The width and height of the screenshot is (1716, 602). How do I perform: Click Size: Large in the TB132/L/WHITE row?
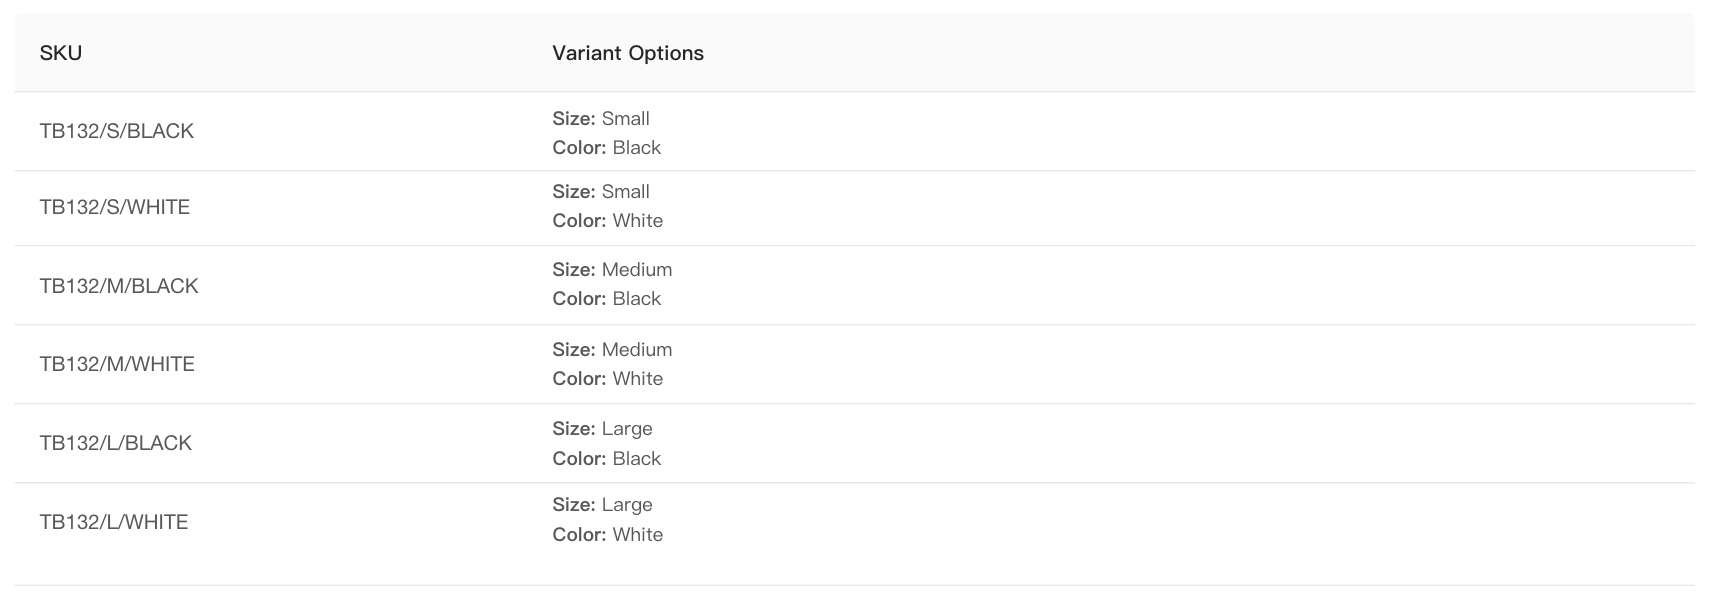(x=602, y=505)
